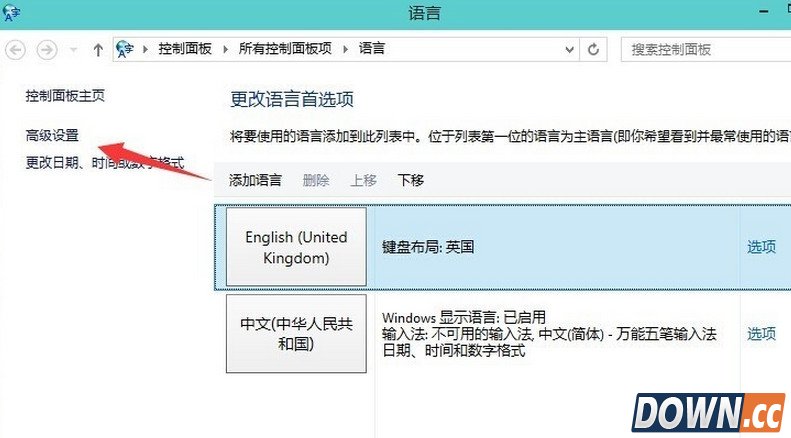Expand the address bar history dropdown

(x=570, y=49)
